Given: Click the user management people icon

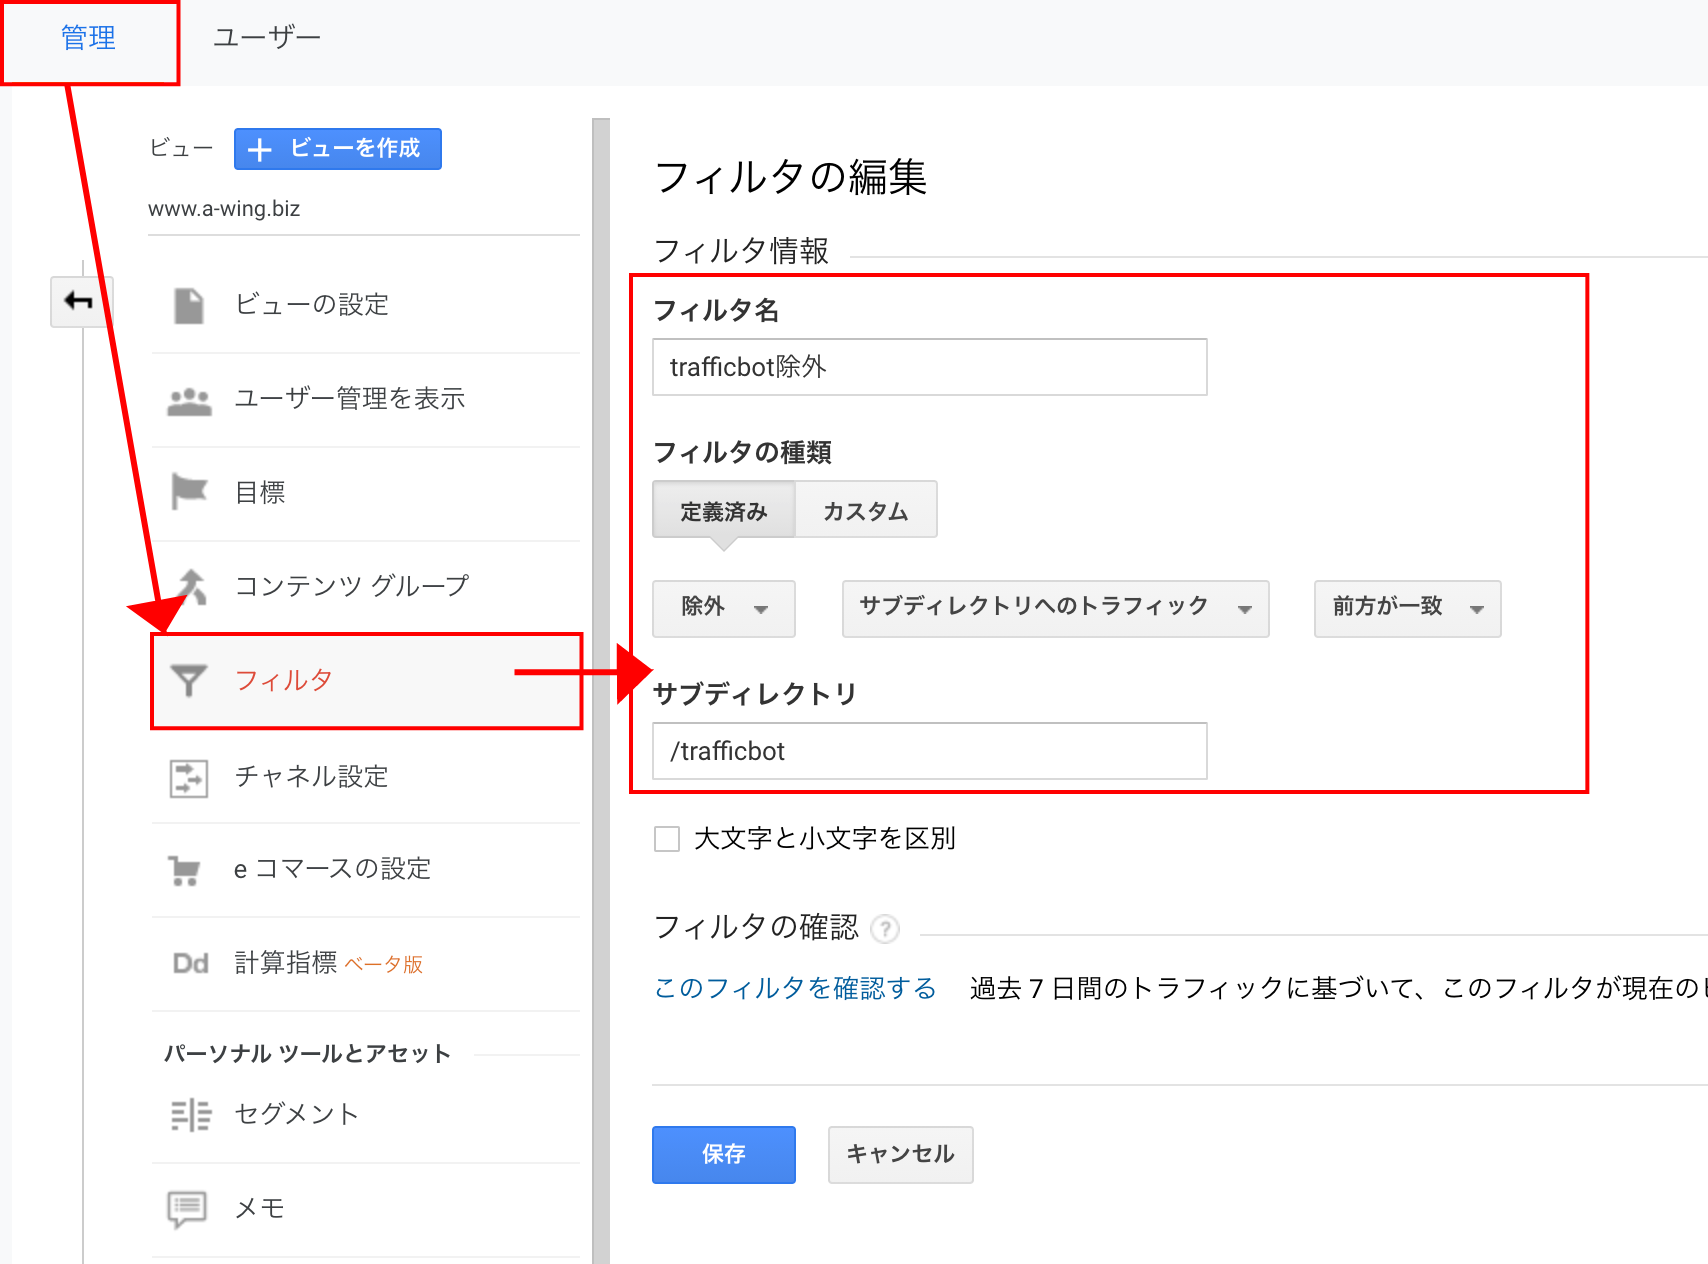Looking at the screenshot, I should click(189, 401).
